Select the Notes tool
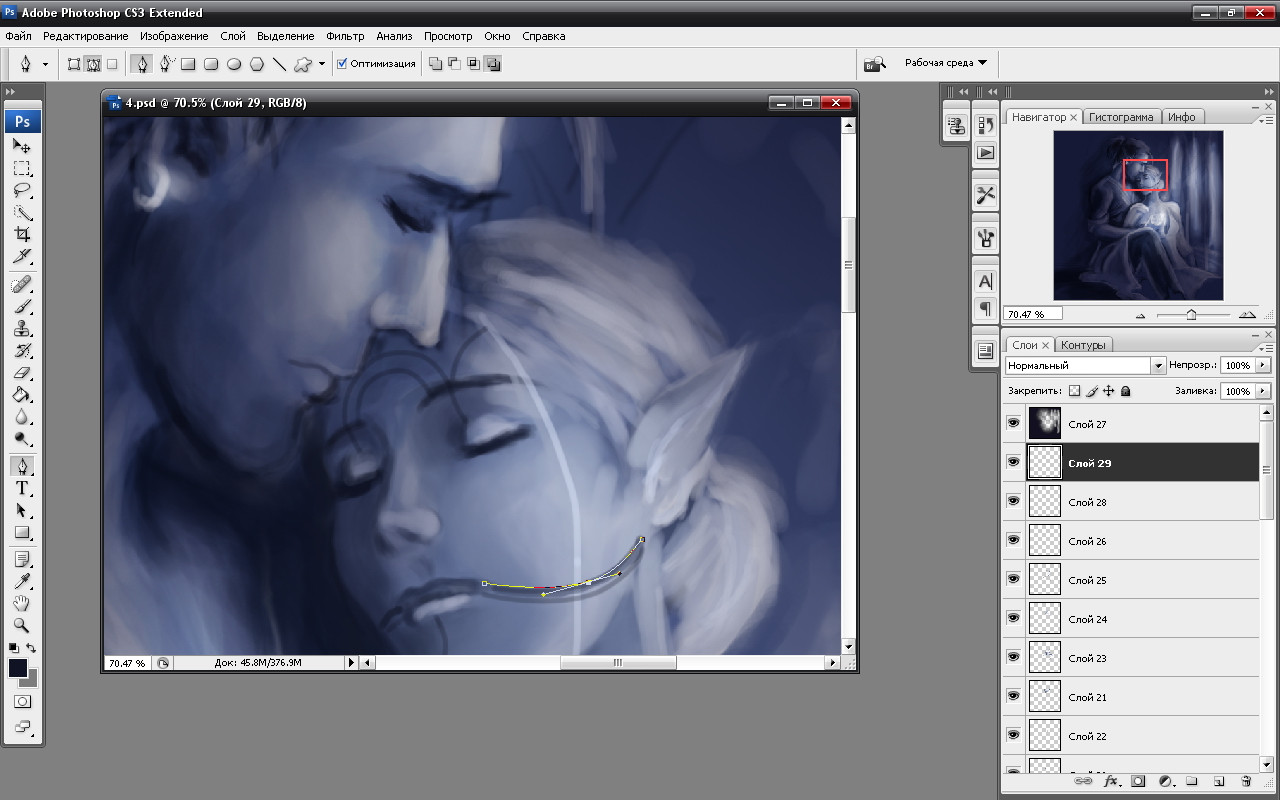This screenshot has height=800, width=1280. click(22, 559)
